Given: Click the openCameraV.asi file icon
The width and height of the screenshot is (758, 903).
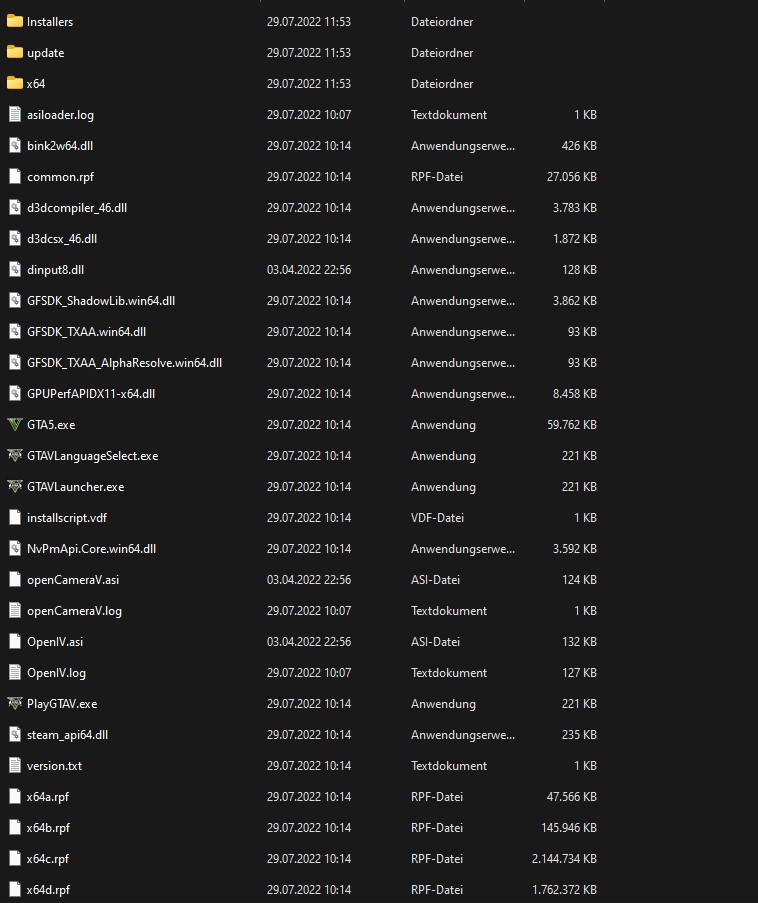Looking at the screenshot, I should pos(15,580).
